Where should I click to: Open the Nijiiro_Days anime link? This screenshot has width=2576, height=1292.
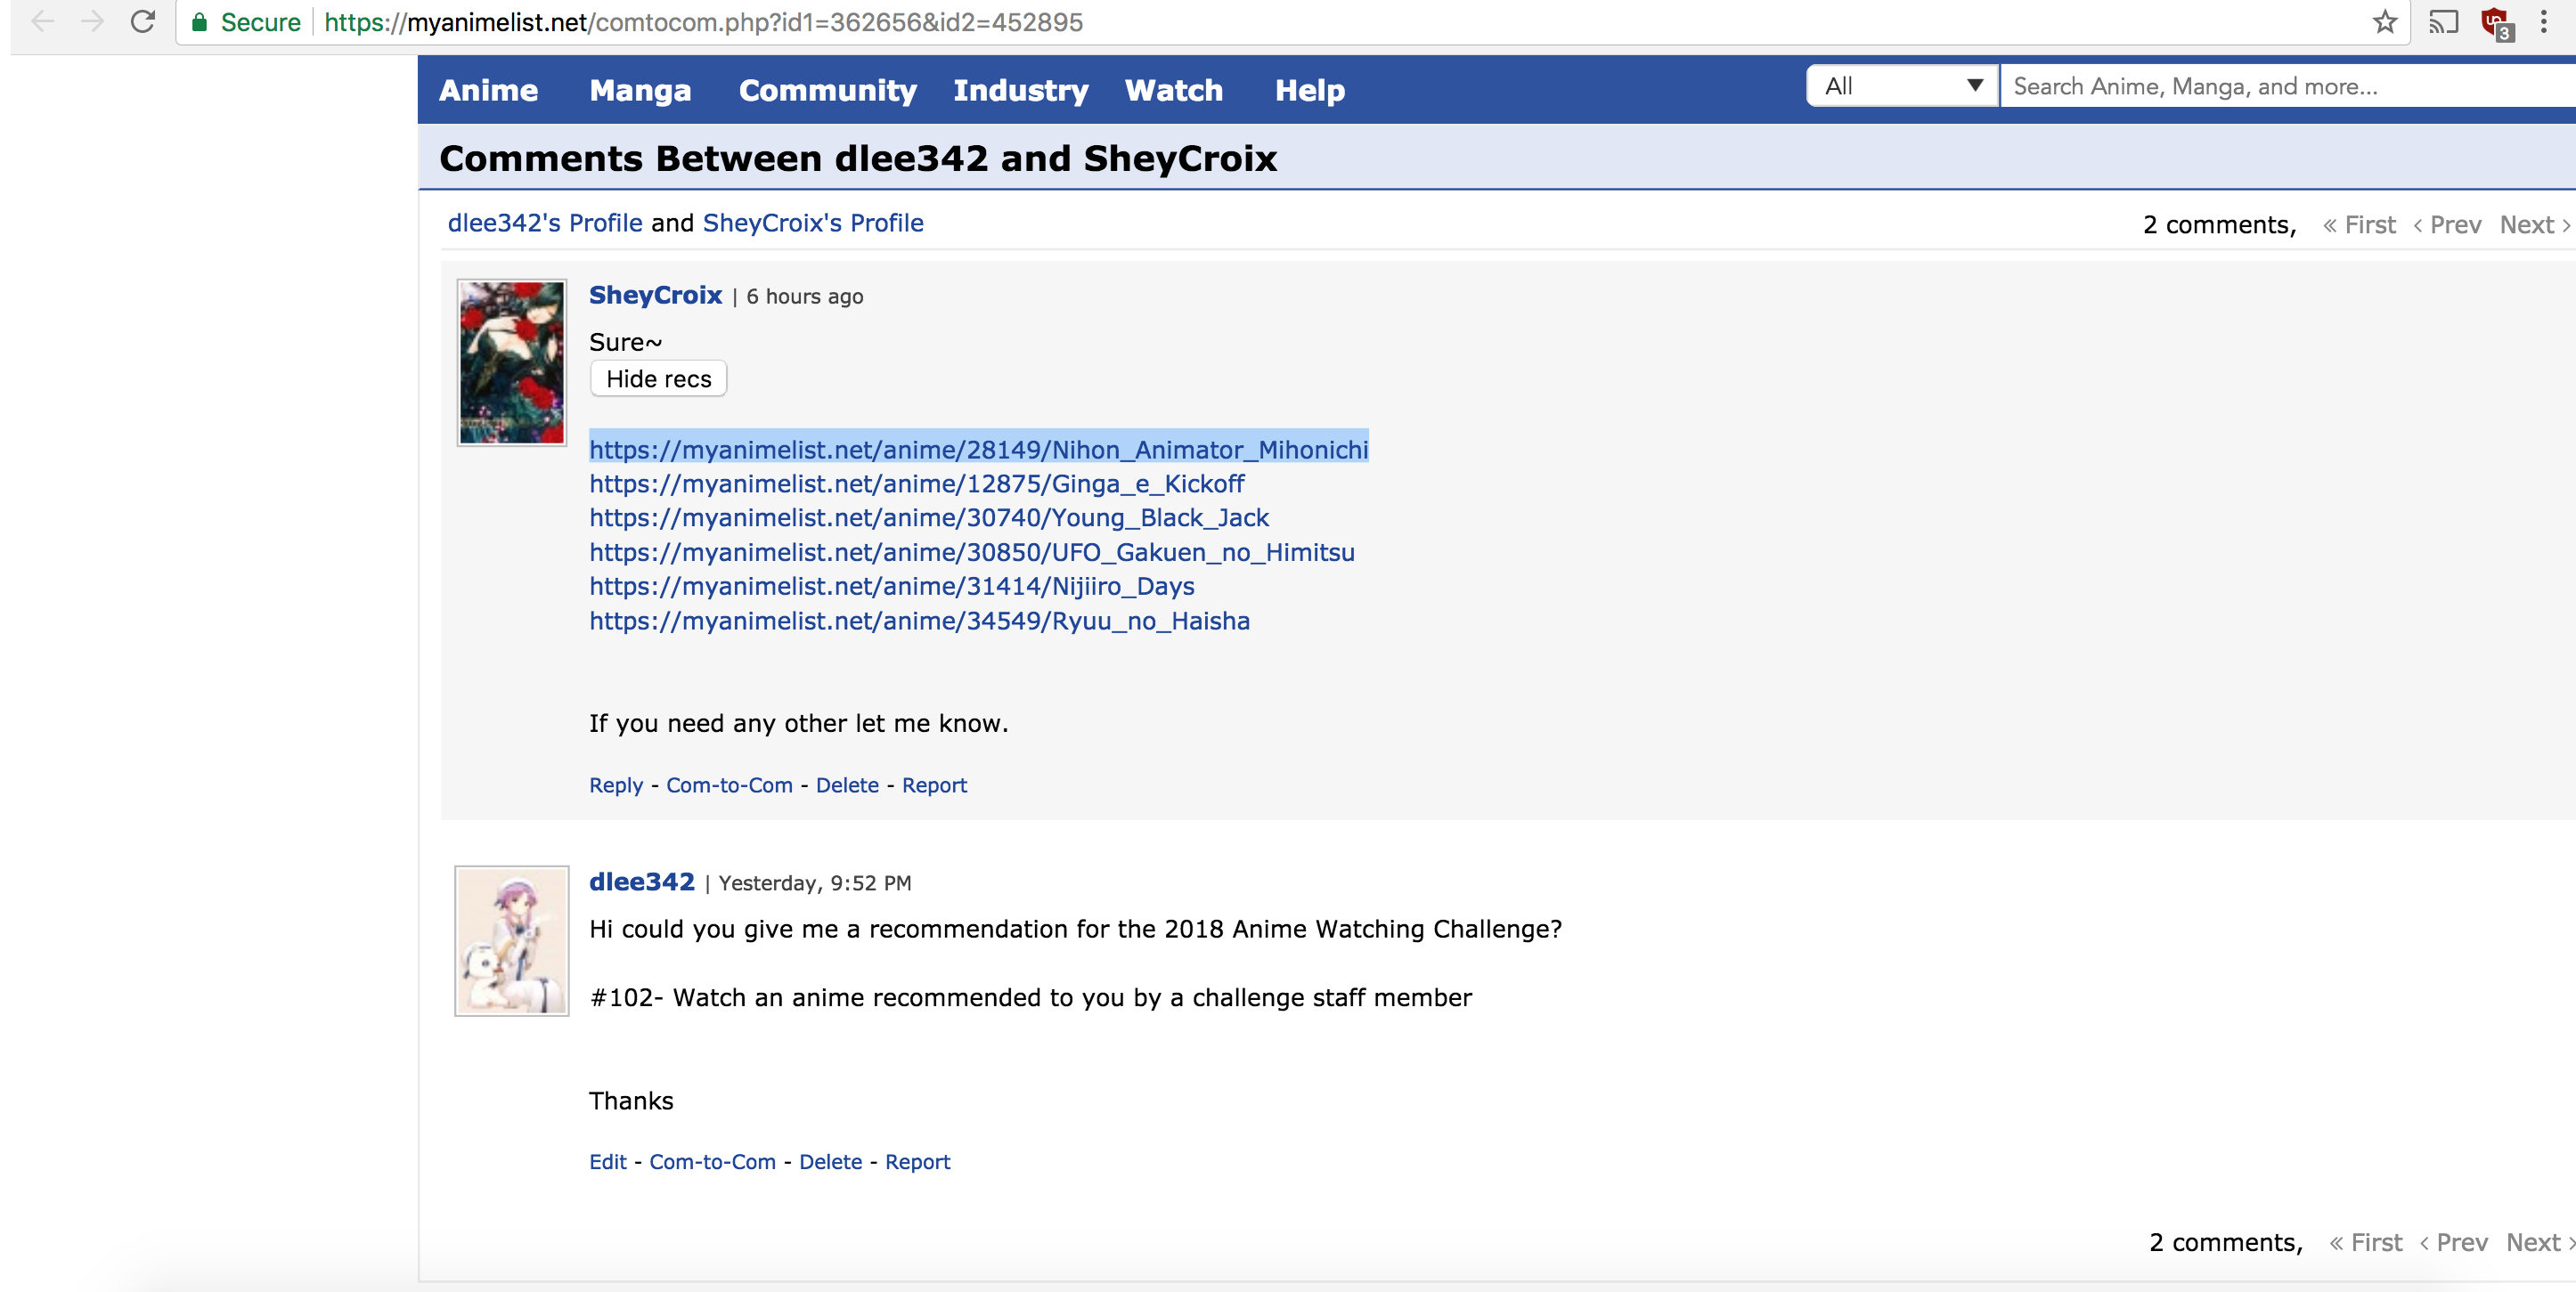pos(892,587)
